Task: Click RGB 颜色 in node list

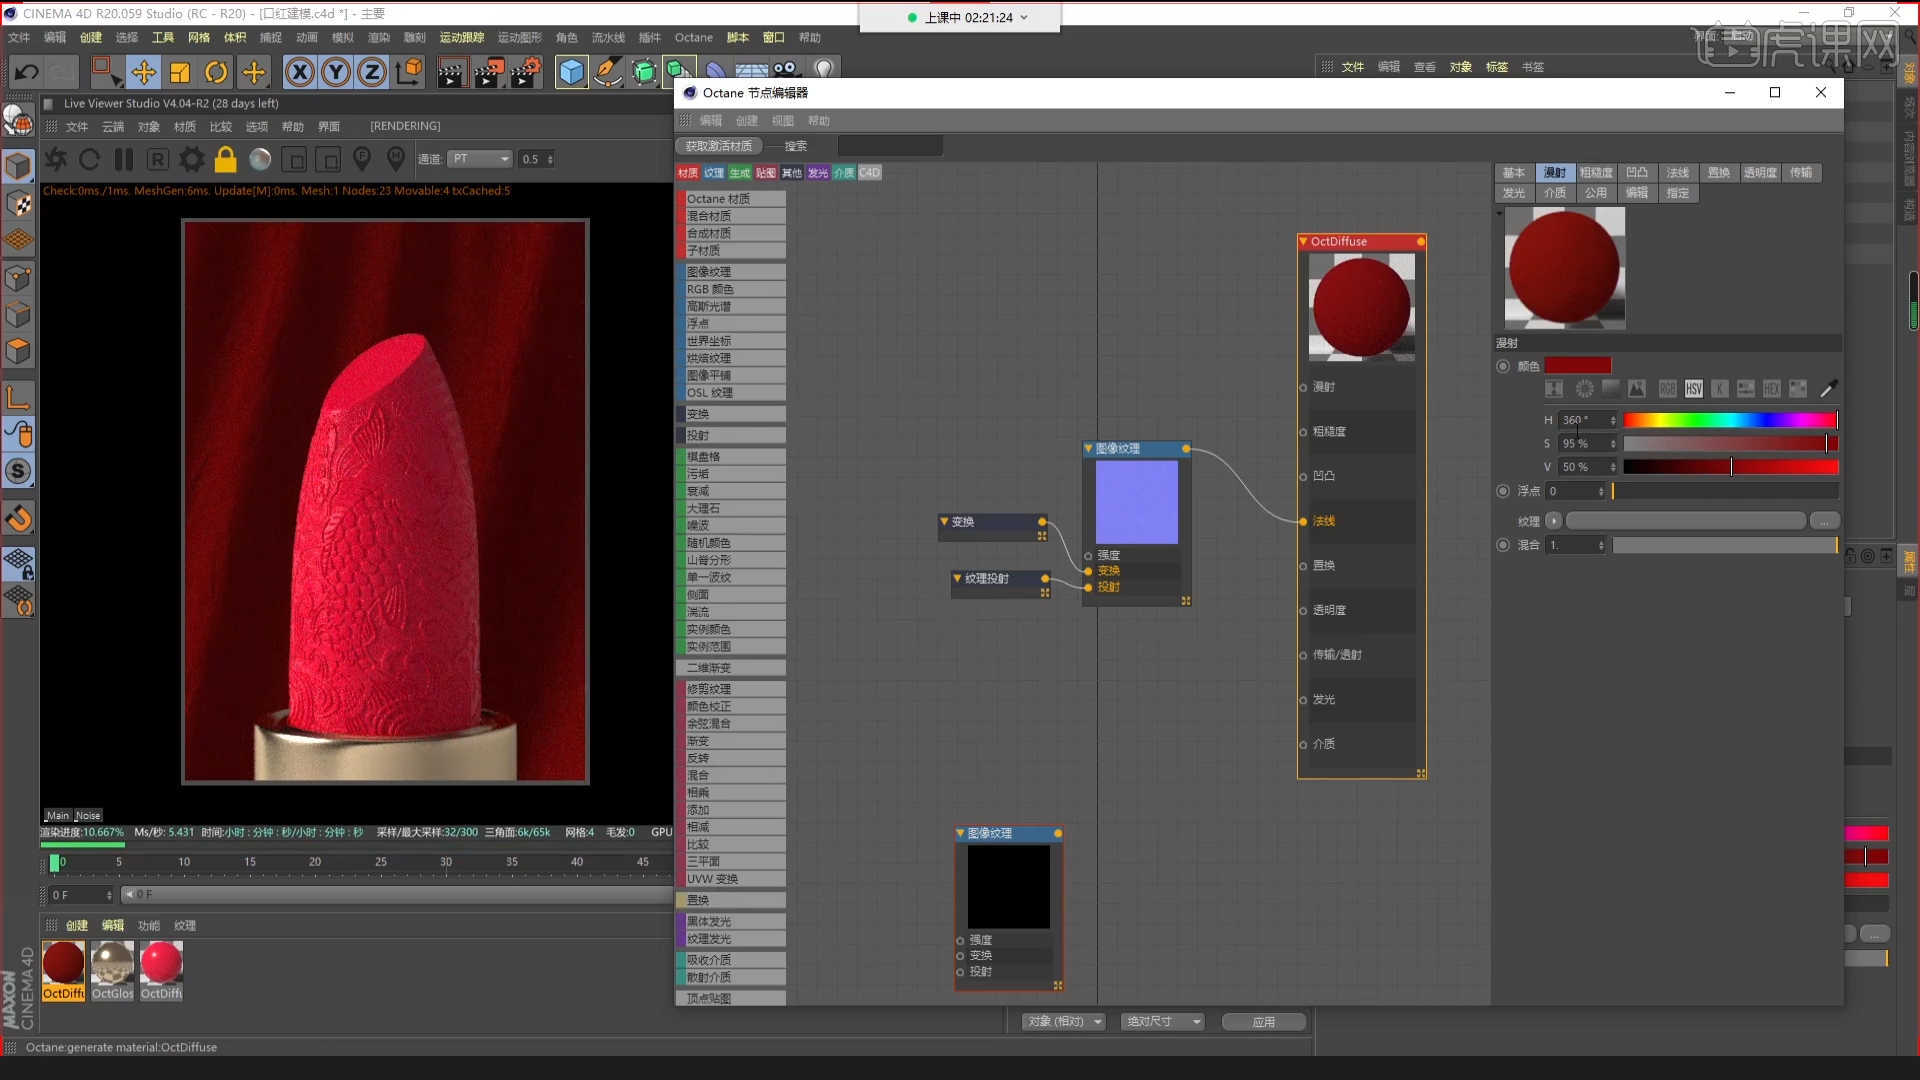Action: [733, 289]
